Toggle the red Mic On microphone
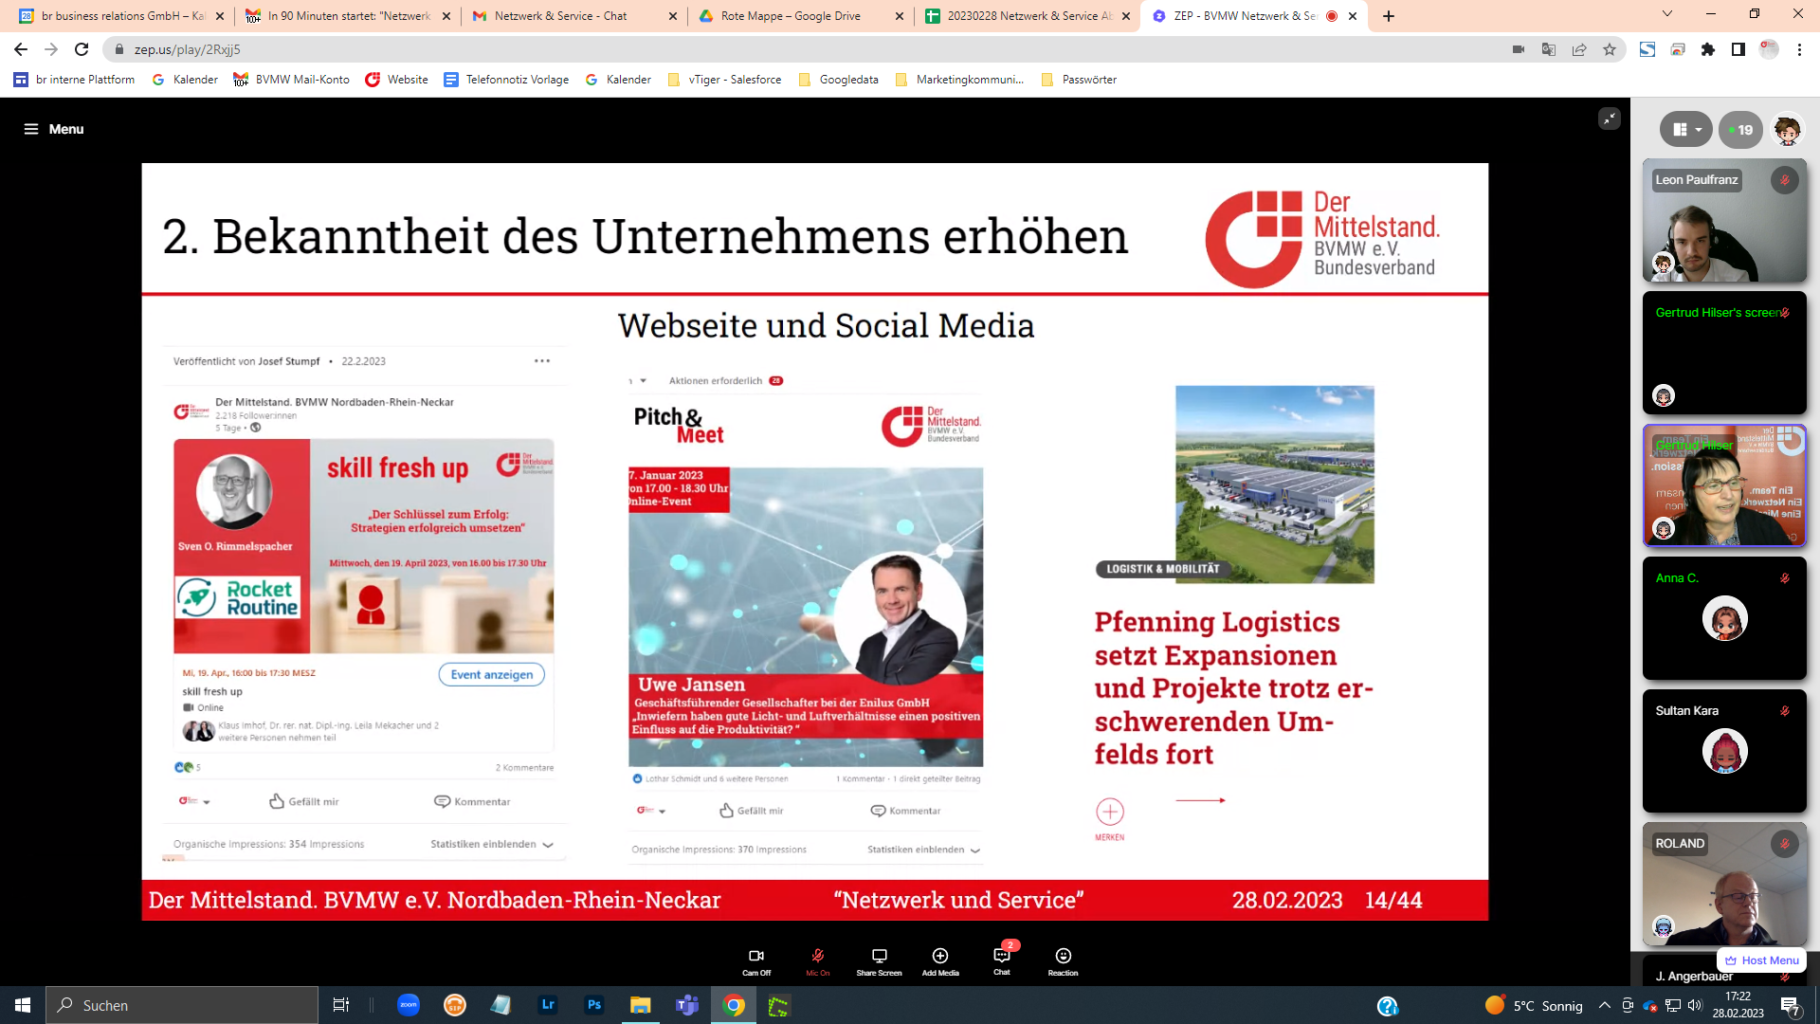 (817, 957)
